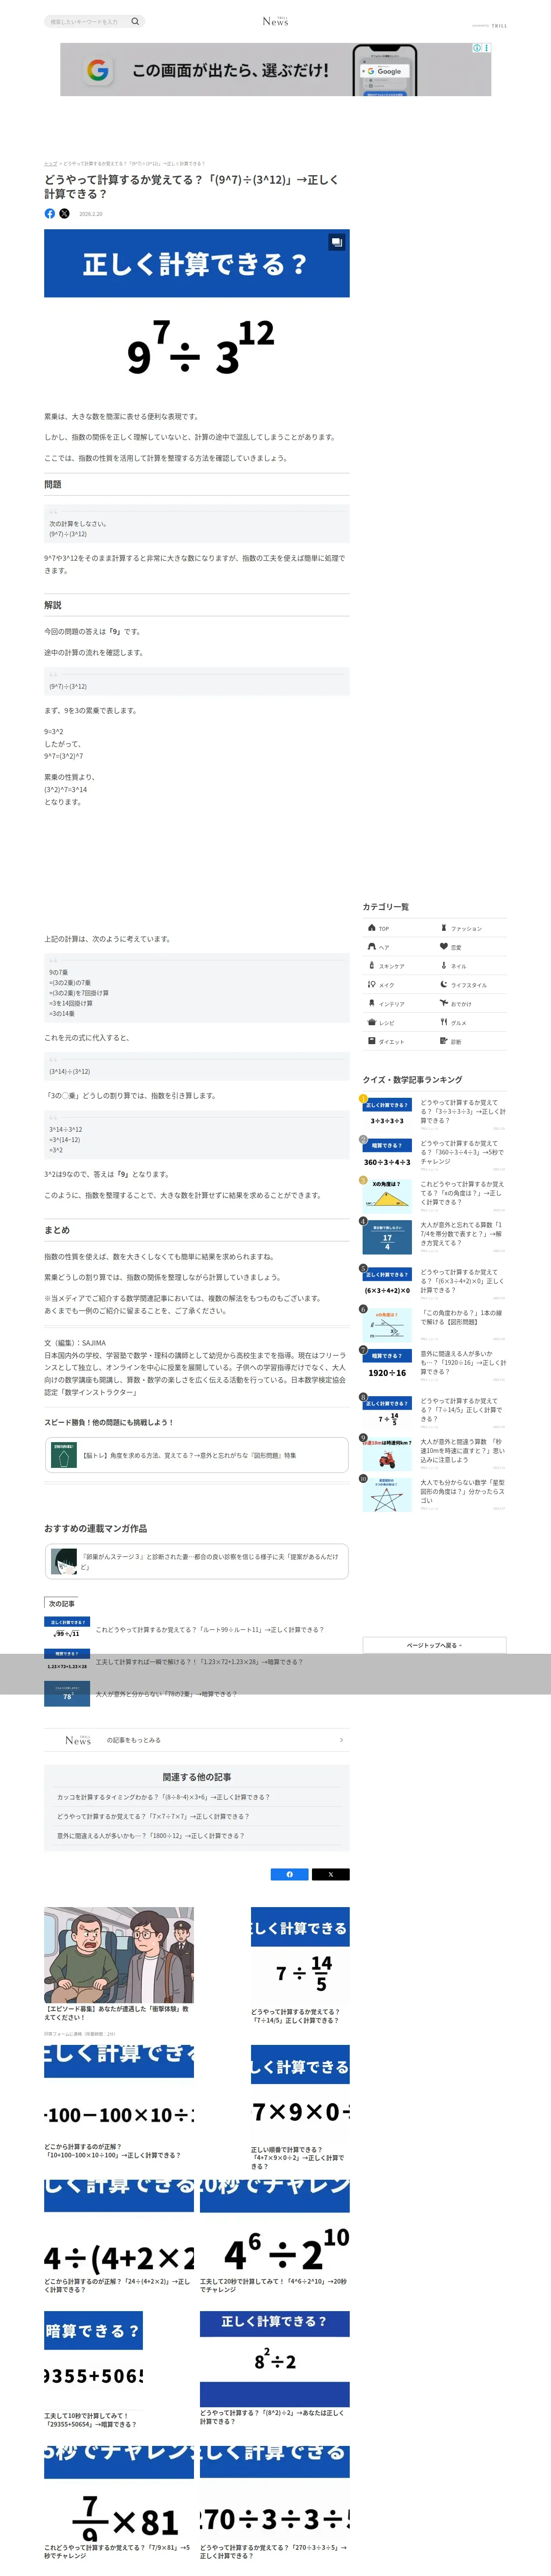Open recommended card 100−100×10÷100
Screen dimensions: 551x2576
click(x=119, y=2103)
